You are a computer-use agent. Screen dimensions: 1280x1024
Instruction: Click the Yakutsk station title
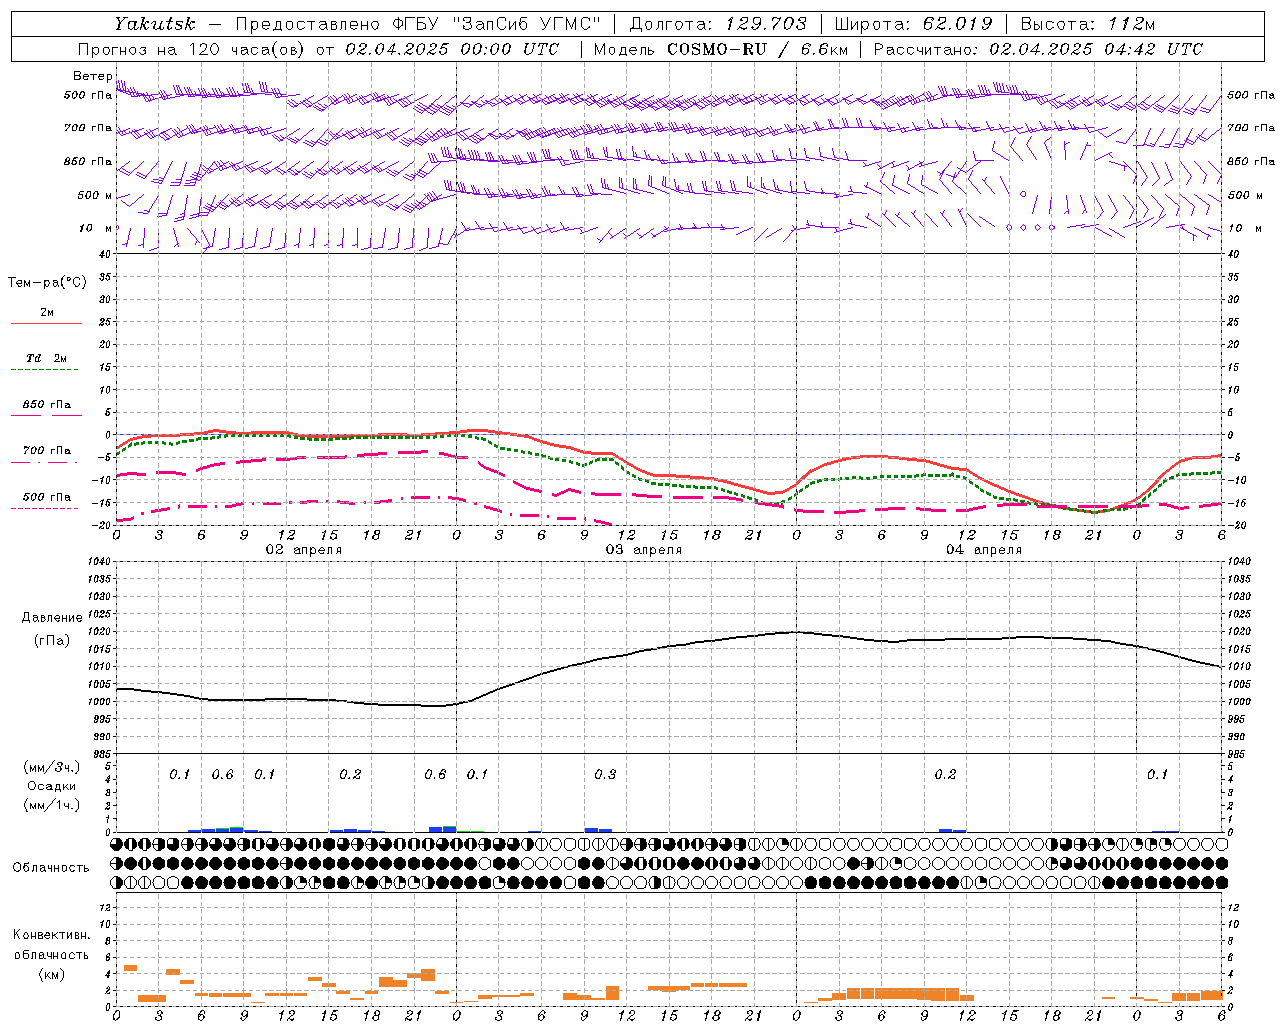[x=154, y=24]
